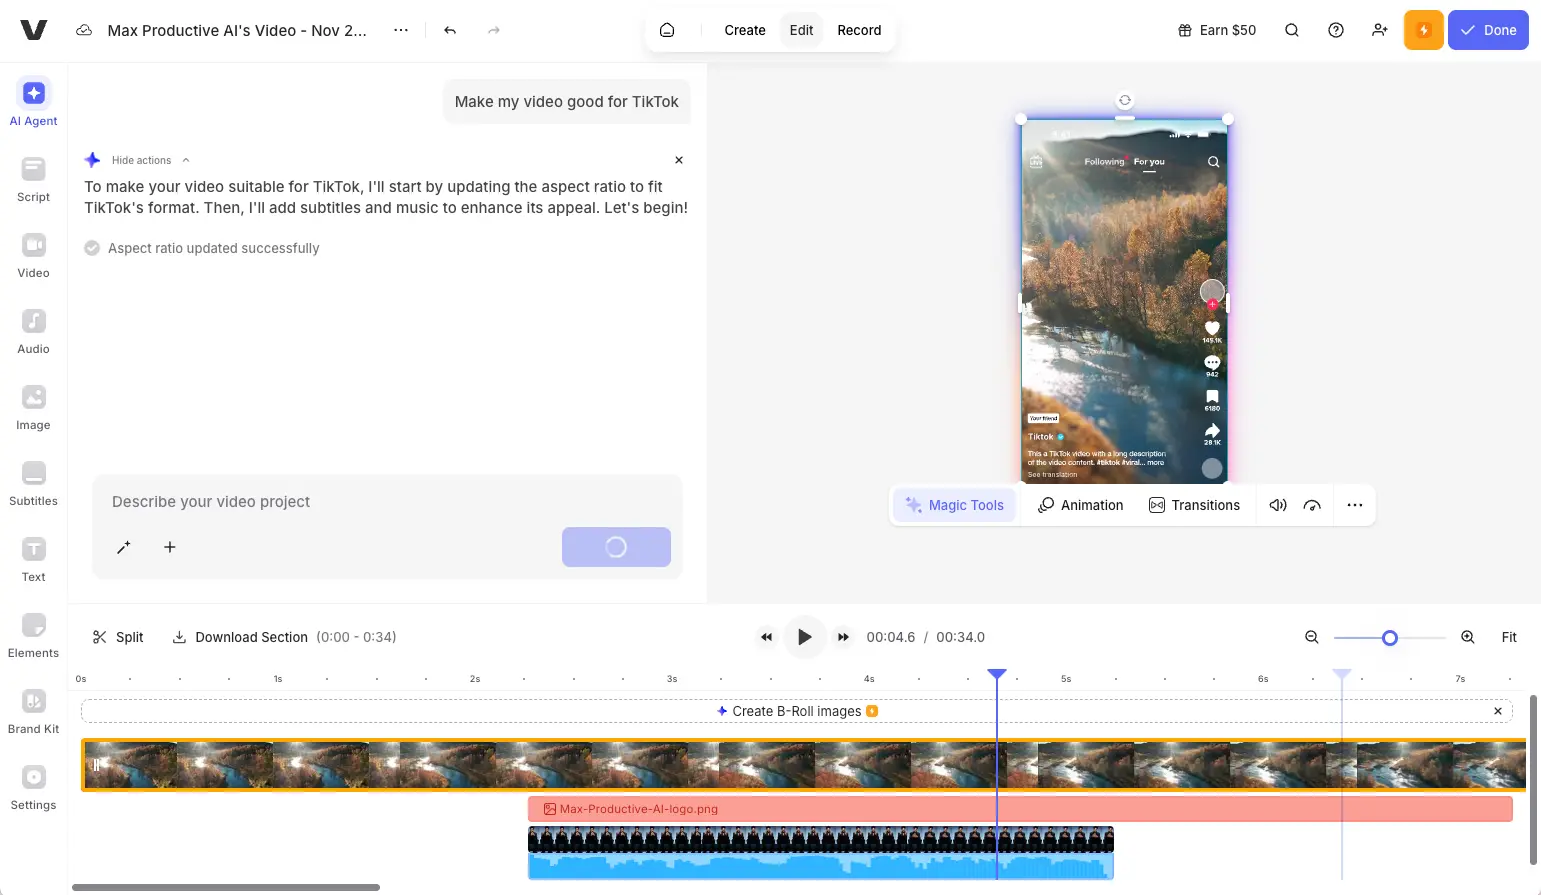Open more options in the canvas toolbar
1541x895 pixels.
[1355, 505]
